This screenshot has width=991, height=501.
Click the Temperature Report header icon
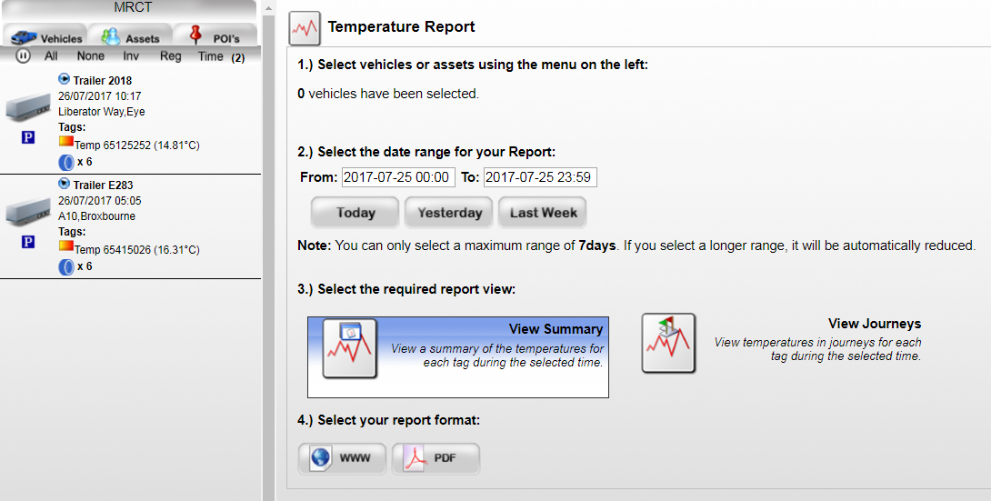pyautogui.click(x=305, y=27)
